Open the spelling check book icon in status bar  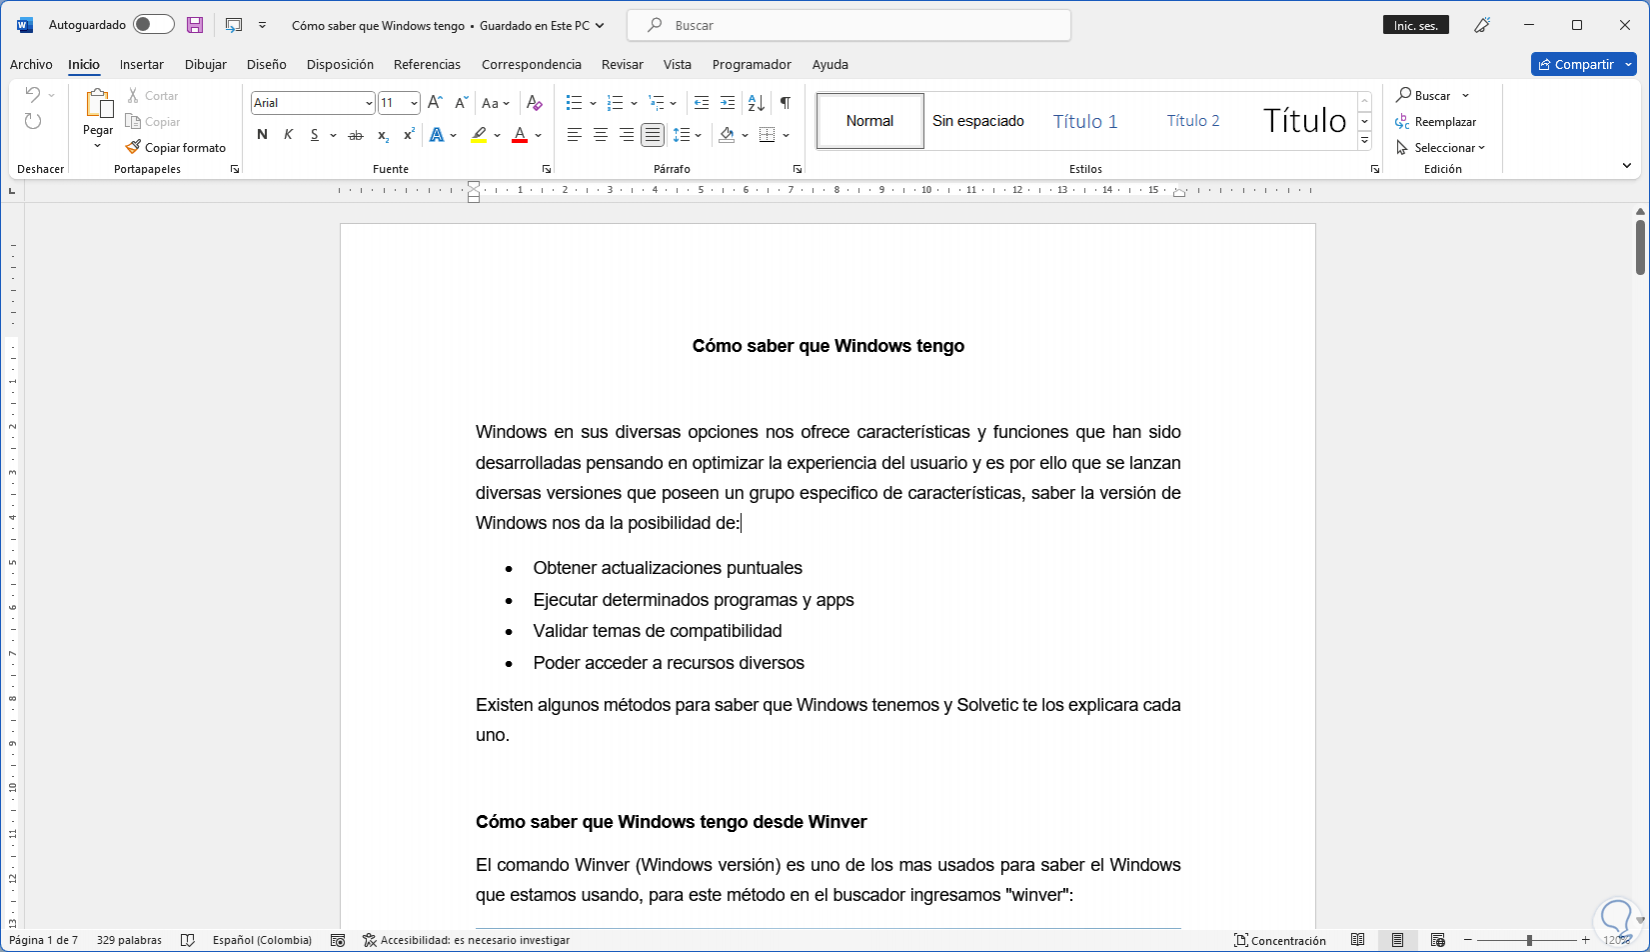[187, 940]
